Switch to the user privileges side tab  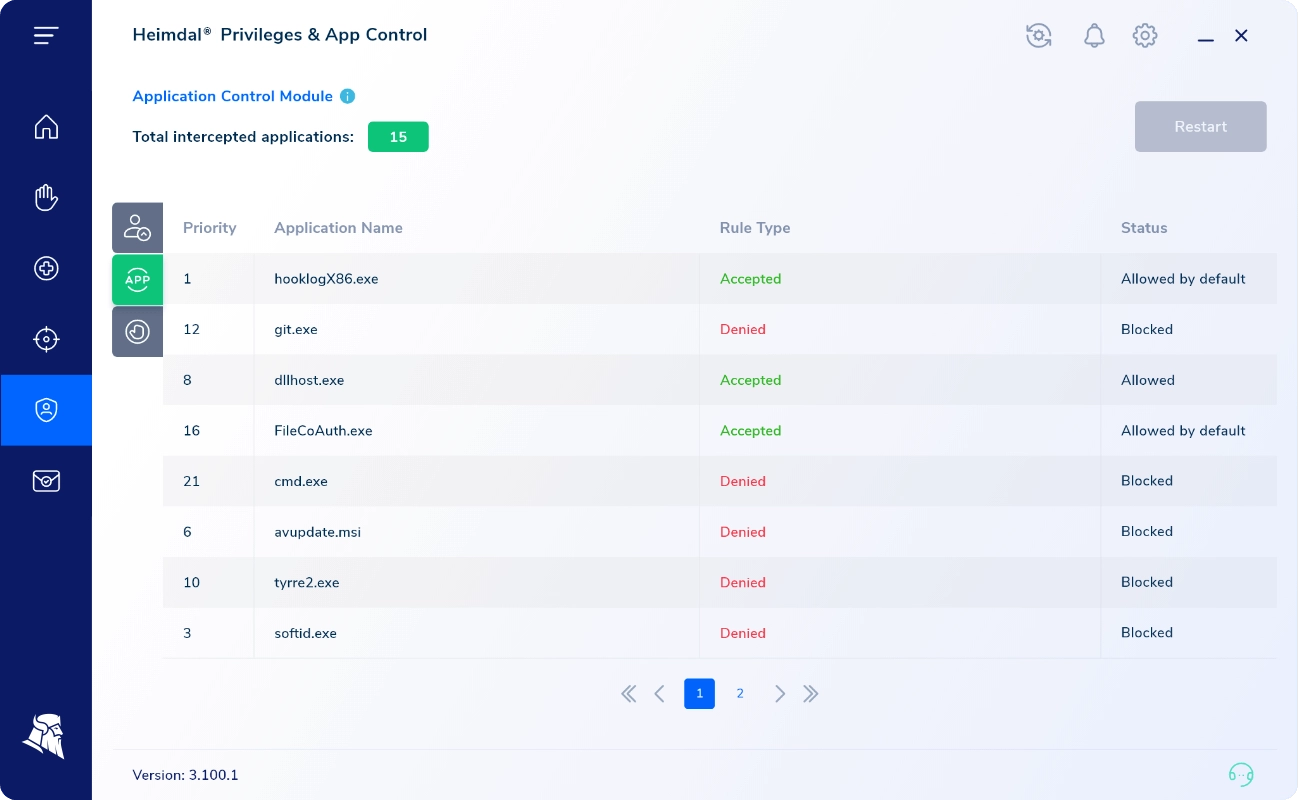(137, 228)
